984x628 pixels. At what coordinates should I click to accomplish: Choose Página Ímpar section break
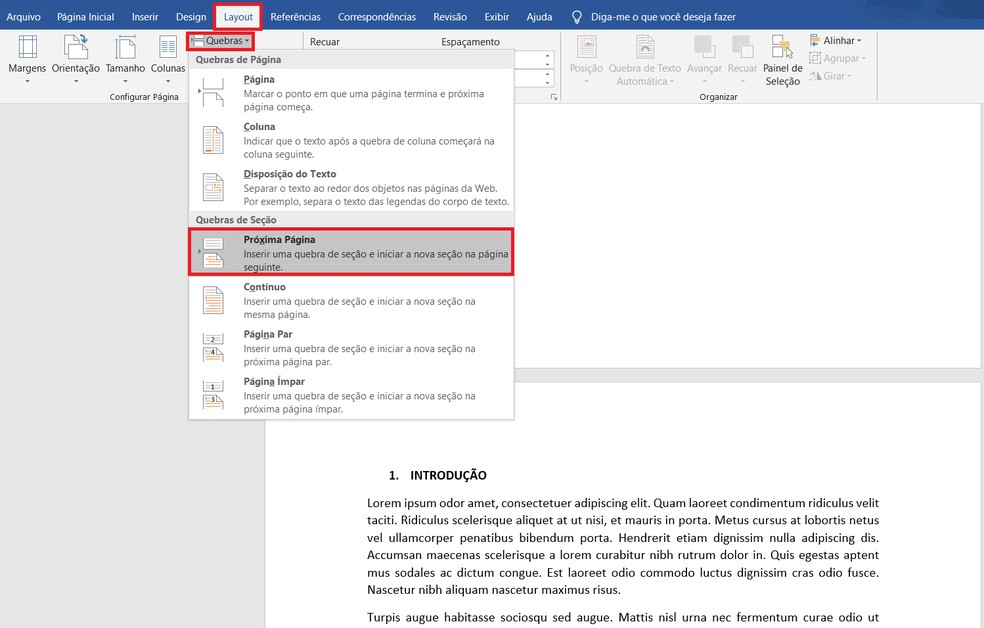[351, 395]
